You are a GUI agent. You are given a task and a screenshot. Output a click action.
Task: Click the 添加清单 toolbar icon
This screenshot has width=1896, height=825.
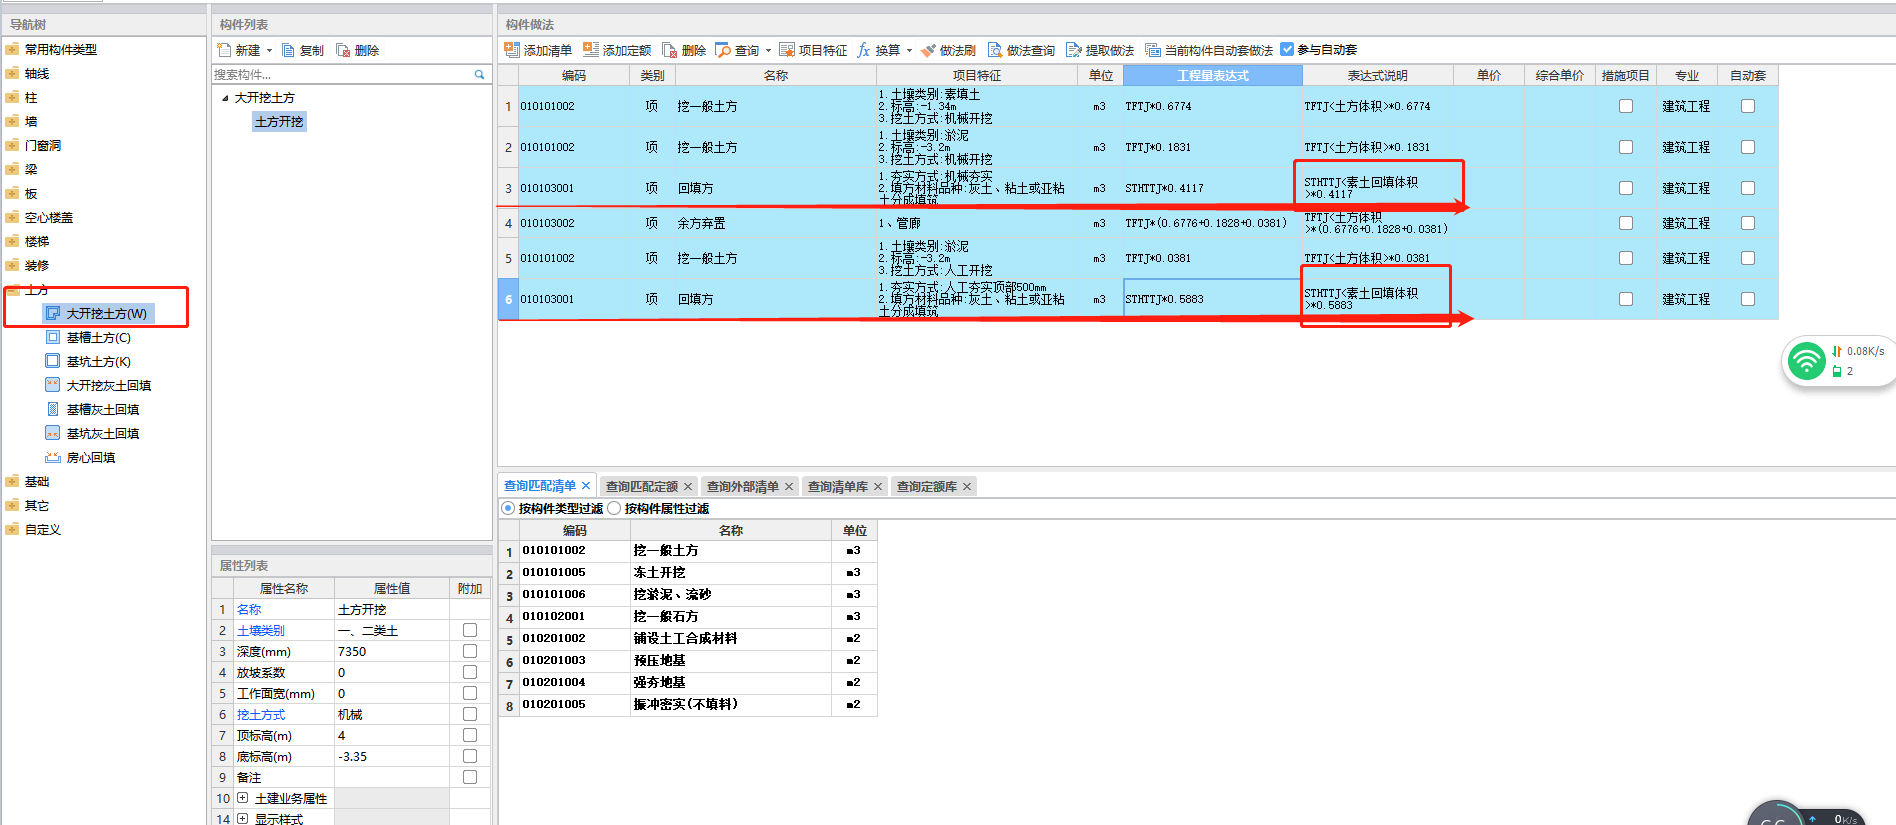[512, 50]
